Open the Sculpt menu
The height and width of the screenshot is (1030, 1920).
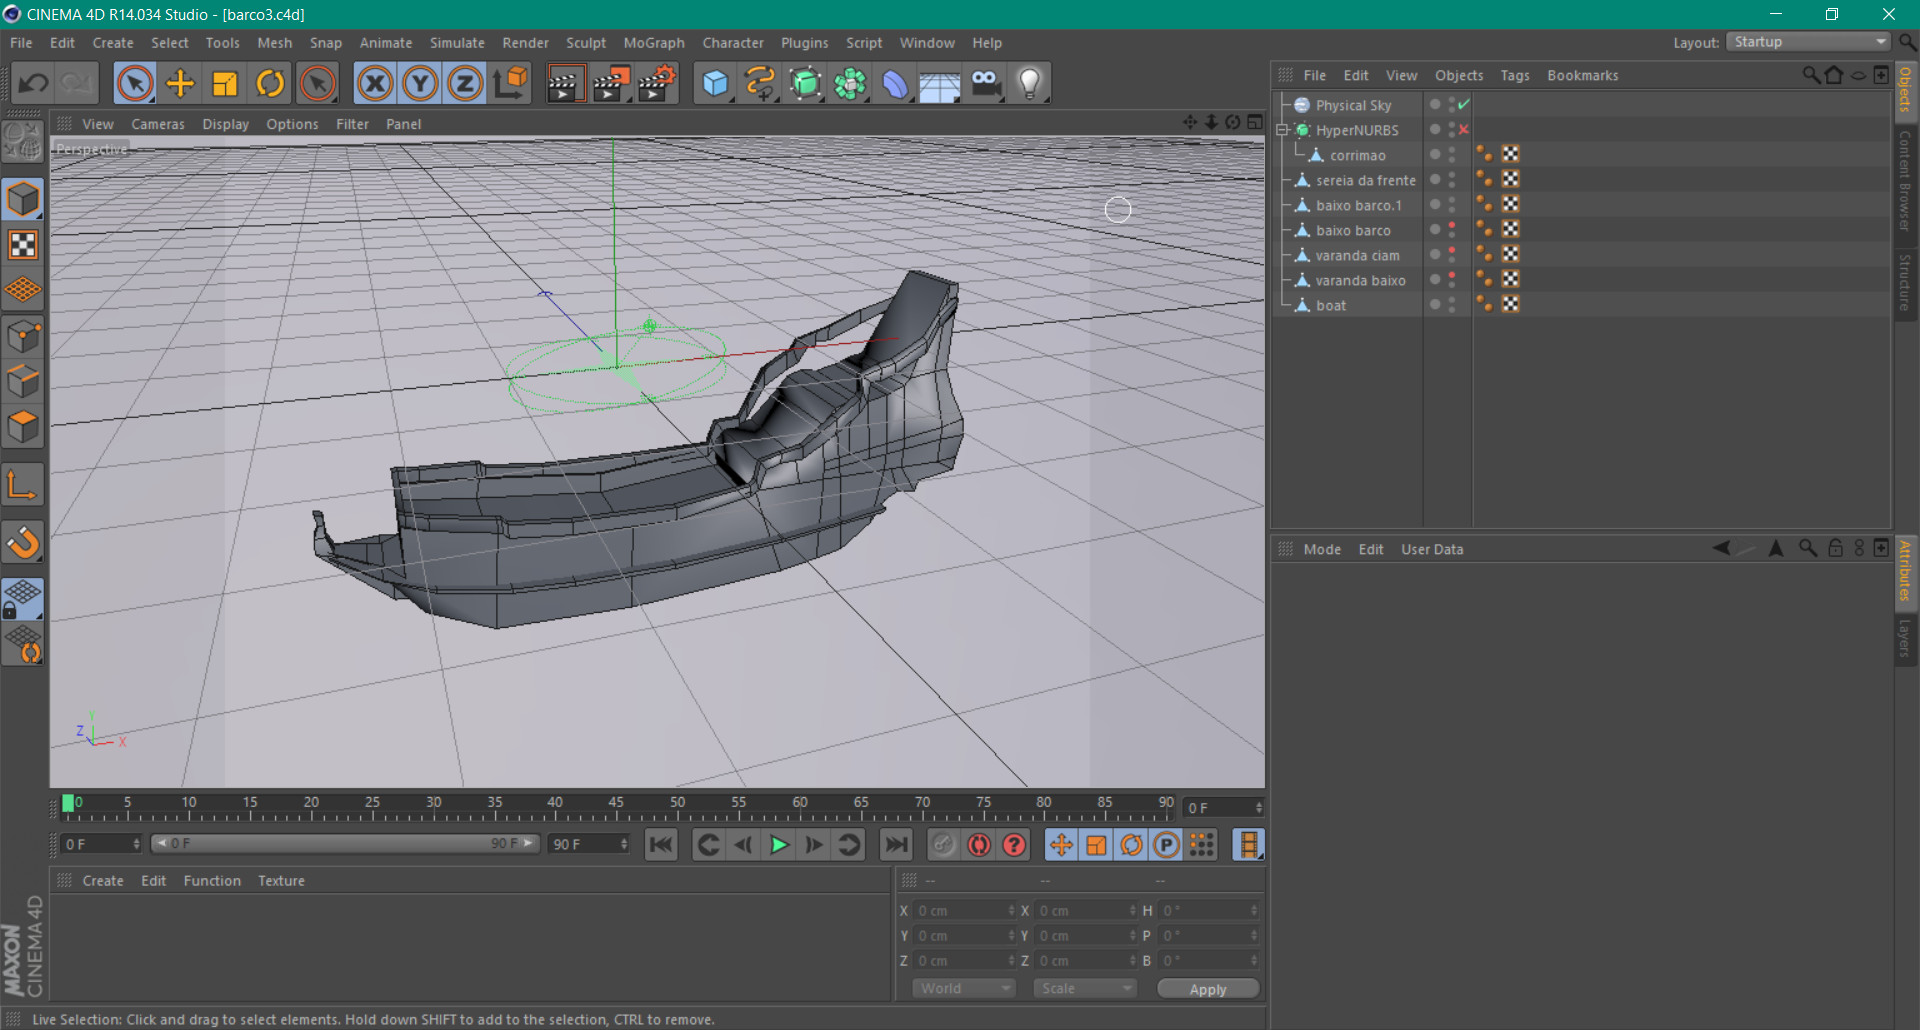(x=586, y=43)
